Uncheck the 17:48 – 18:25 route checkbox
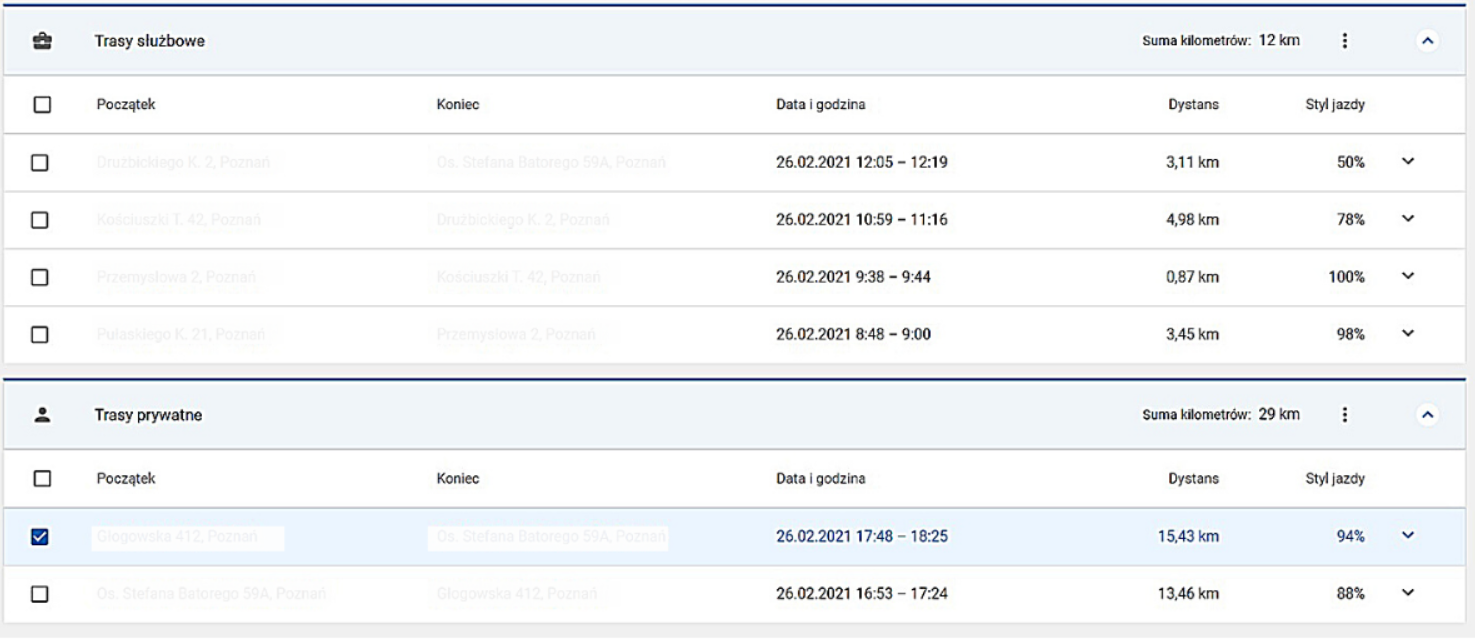Viewport: 1475px width, 639px height. (x=41, y=537)
